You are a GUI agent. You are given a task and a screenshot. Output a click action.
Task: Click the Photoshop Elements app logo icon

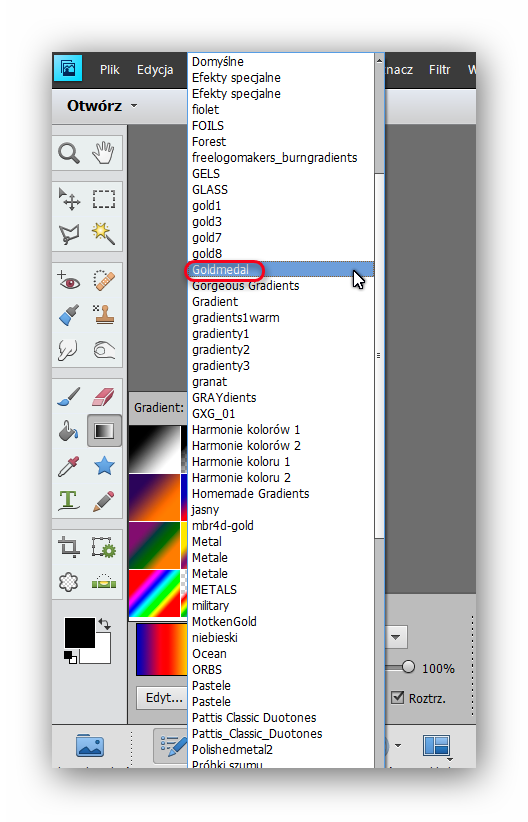pyautogui.click(x=68, y=68)
